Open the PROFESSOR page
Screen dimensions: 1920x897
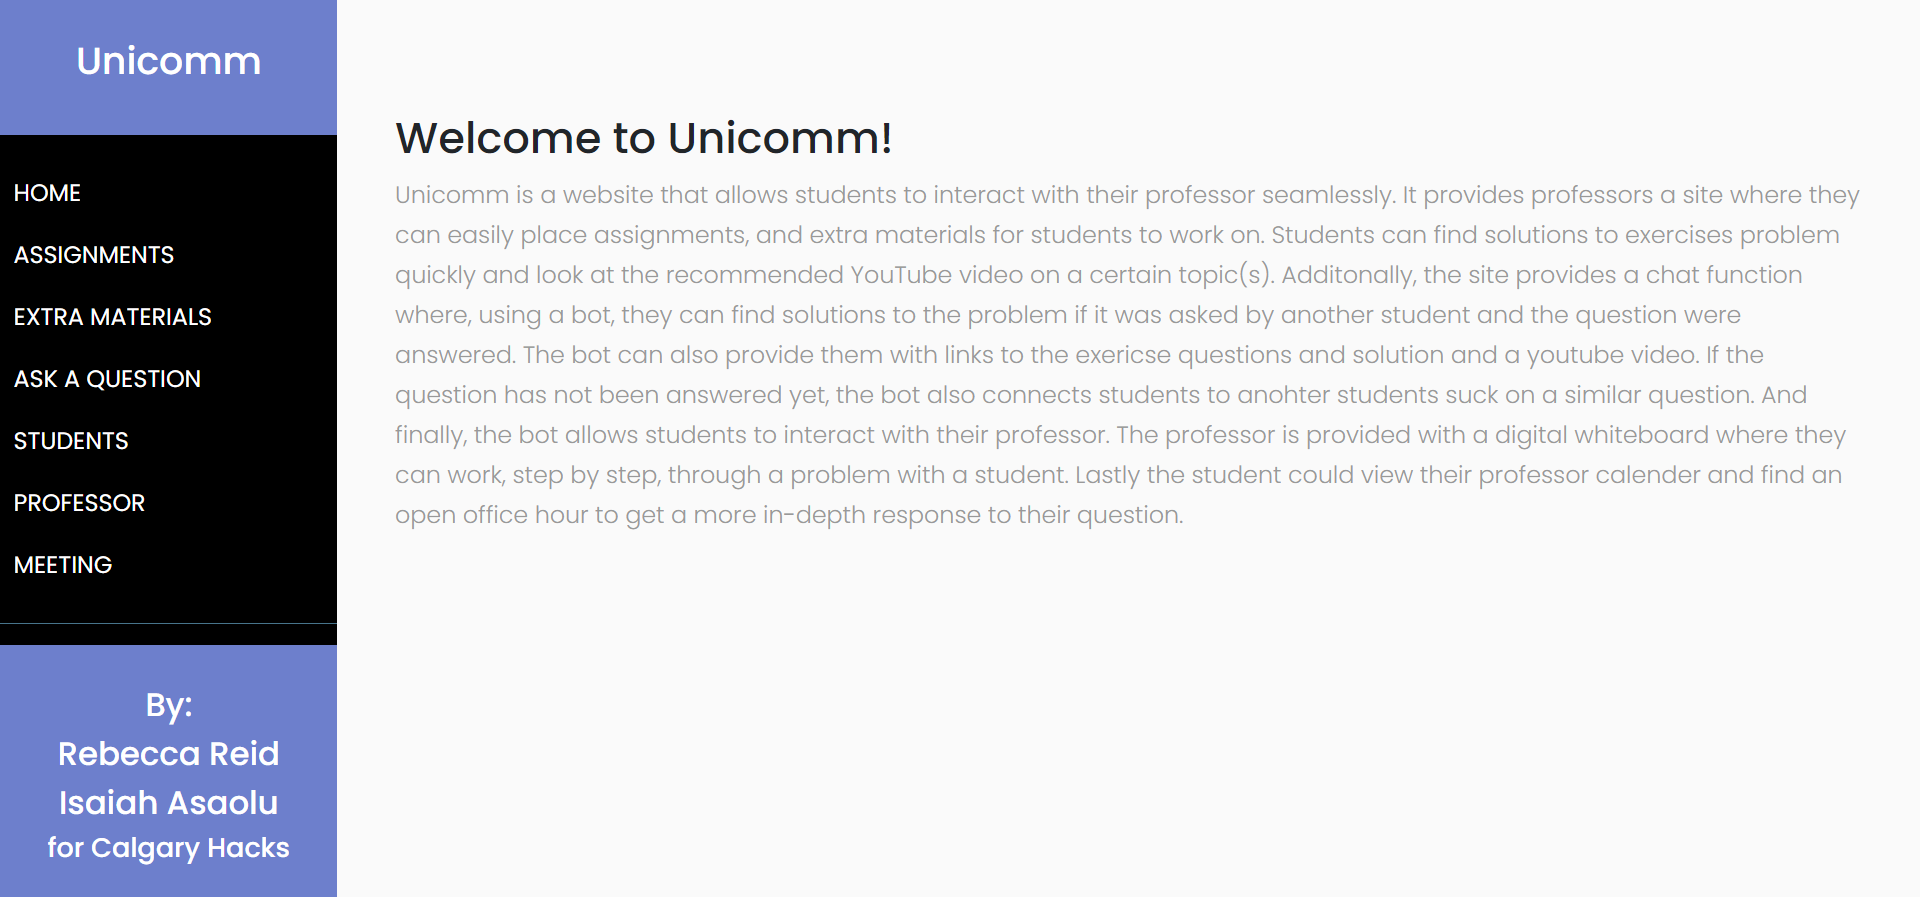pyautogui.click(x=79, y=503)
